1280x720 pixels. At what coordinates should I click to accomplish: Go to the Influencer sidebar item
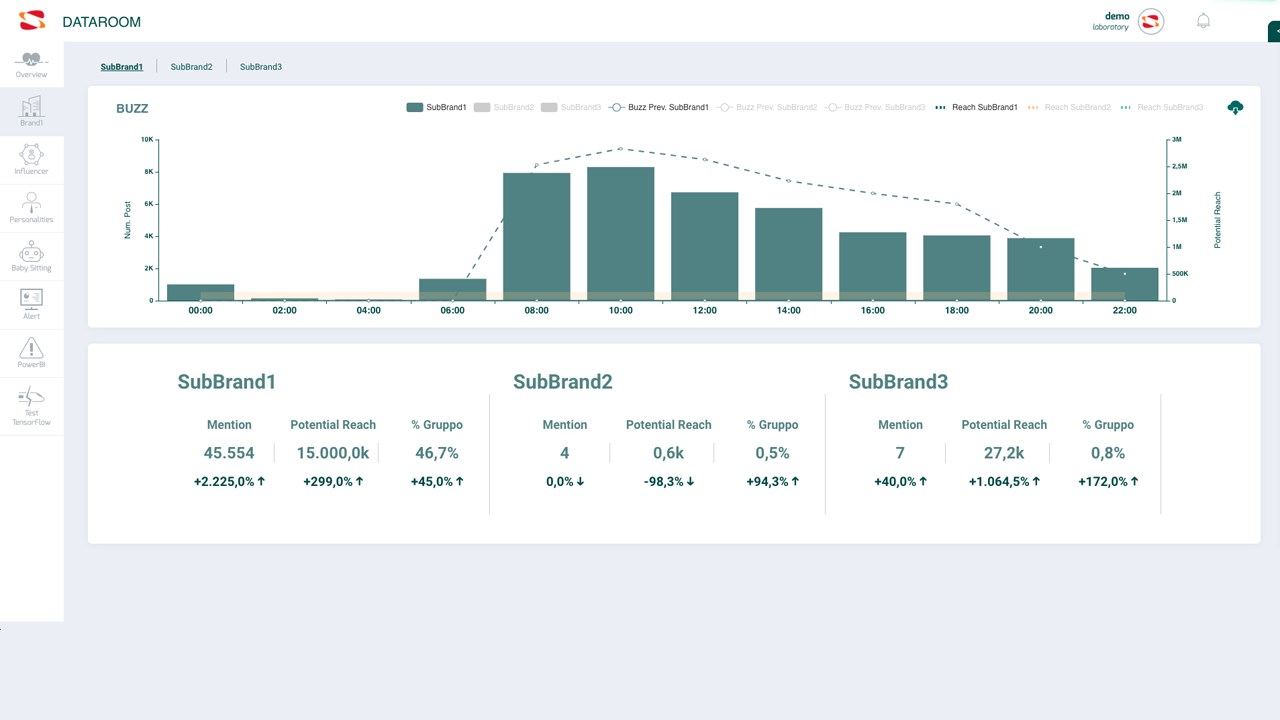(31, 160)
